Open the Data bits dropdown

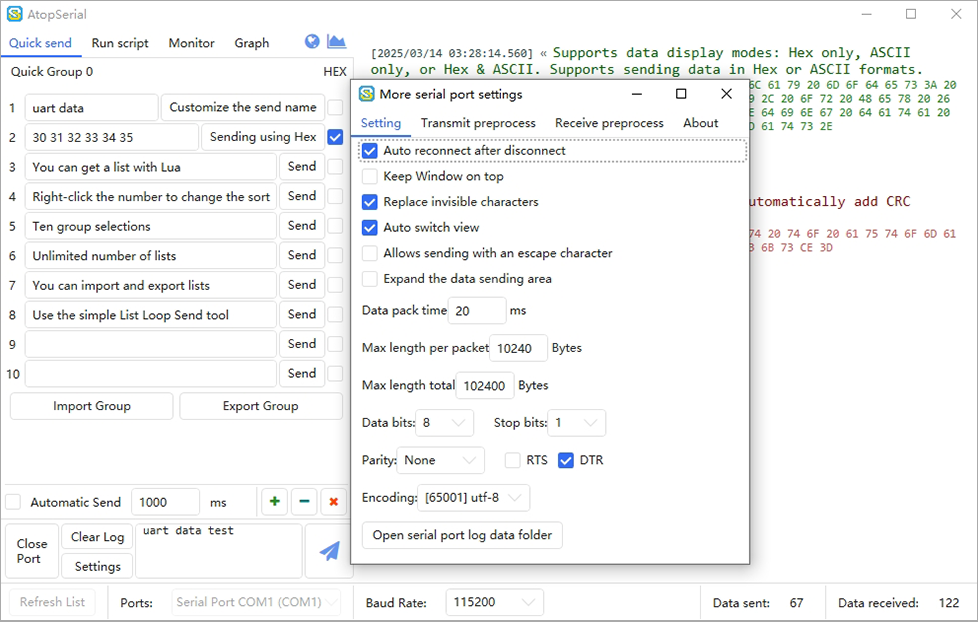[x=445, y=423]
